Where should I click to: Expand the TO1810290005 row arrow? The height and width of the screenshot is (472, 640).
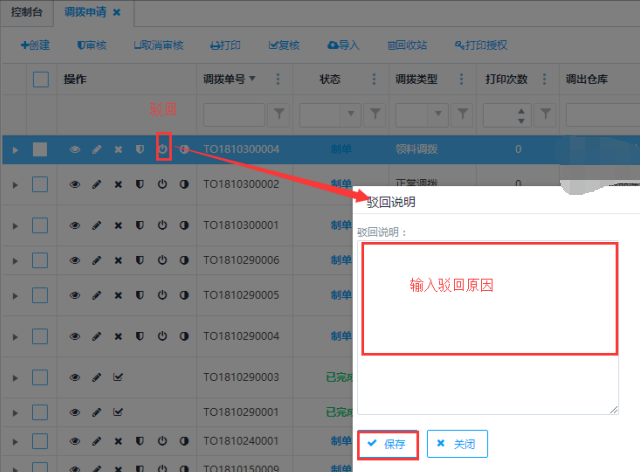tap(15, 296)
